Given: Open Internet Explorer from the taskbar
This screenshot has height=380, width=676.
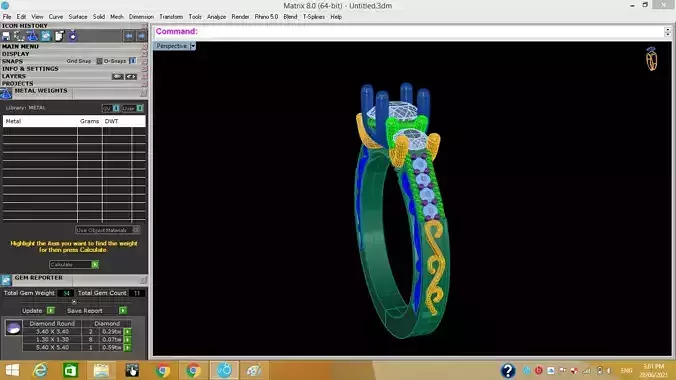Looking at the screenshot, I should pyautogui.click(x=41, y=371).
